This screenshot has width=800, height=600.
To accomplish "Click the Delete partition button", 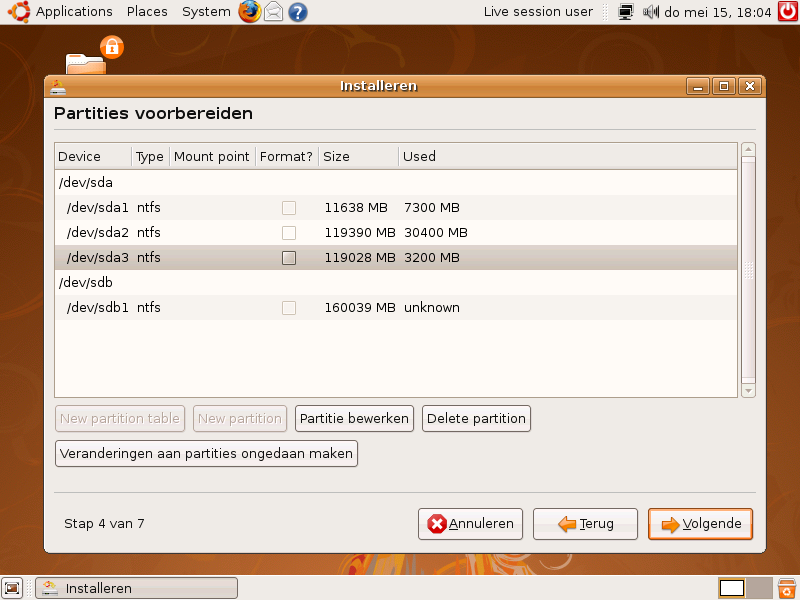I will [x=476, y=419].
